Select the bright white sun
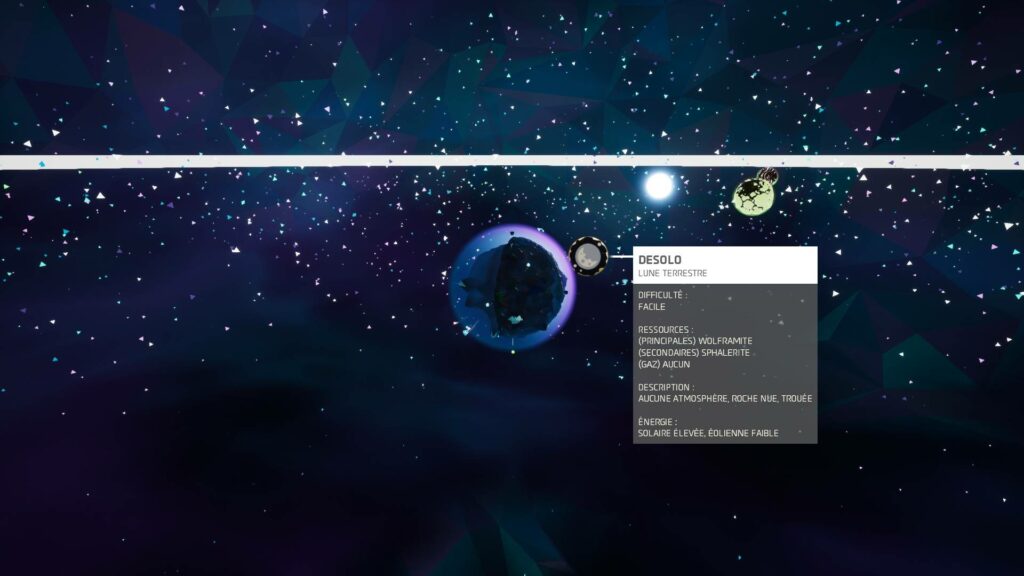Image resolution: width=1024 pixels, height=576 pixels. pyautogui.click(x=659, y=185)
